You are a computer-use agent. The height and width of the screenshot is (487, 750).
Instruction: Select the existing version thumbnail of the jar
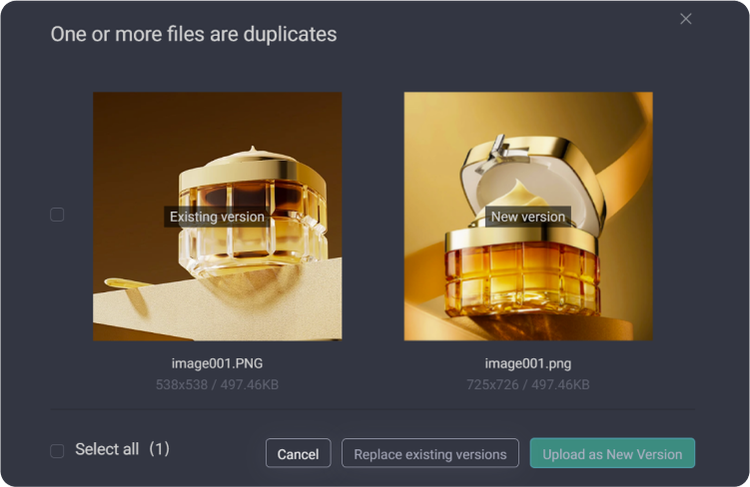(217, 216)
